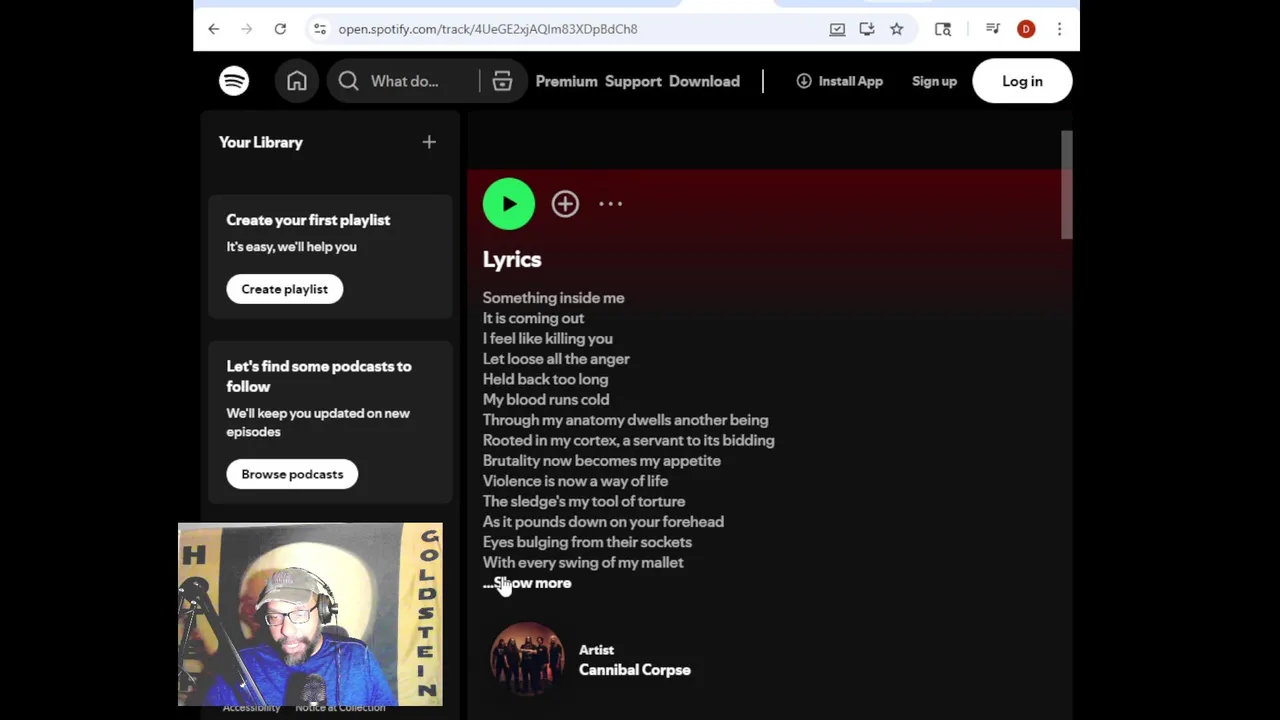Open the browser profile avatar D
This screenshot has width=1280, height=720.
click(x=1026, y=29)
